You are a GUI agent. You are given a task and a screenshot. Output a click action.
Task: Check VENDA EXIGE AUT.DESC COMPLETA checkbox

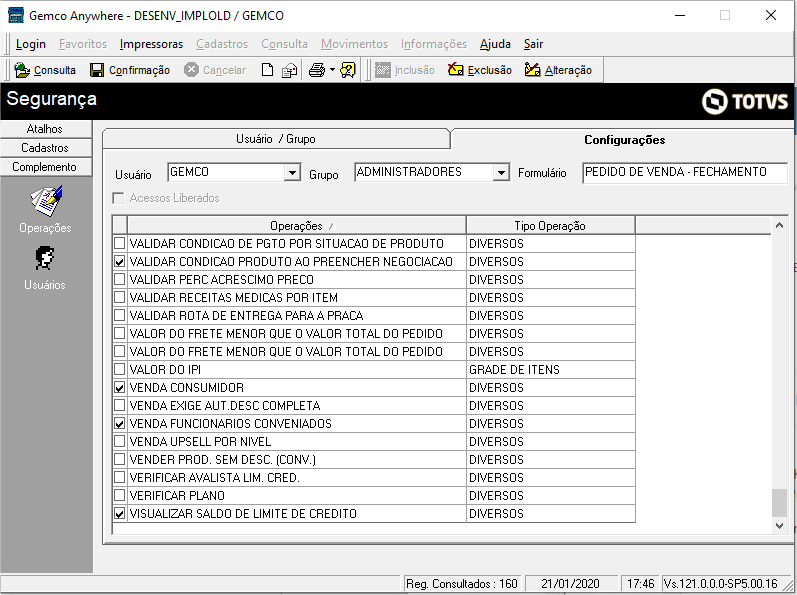[119, 405]
